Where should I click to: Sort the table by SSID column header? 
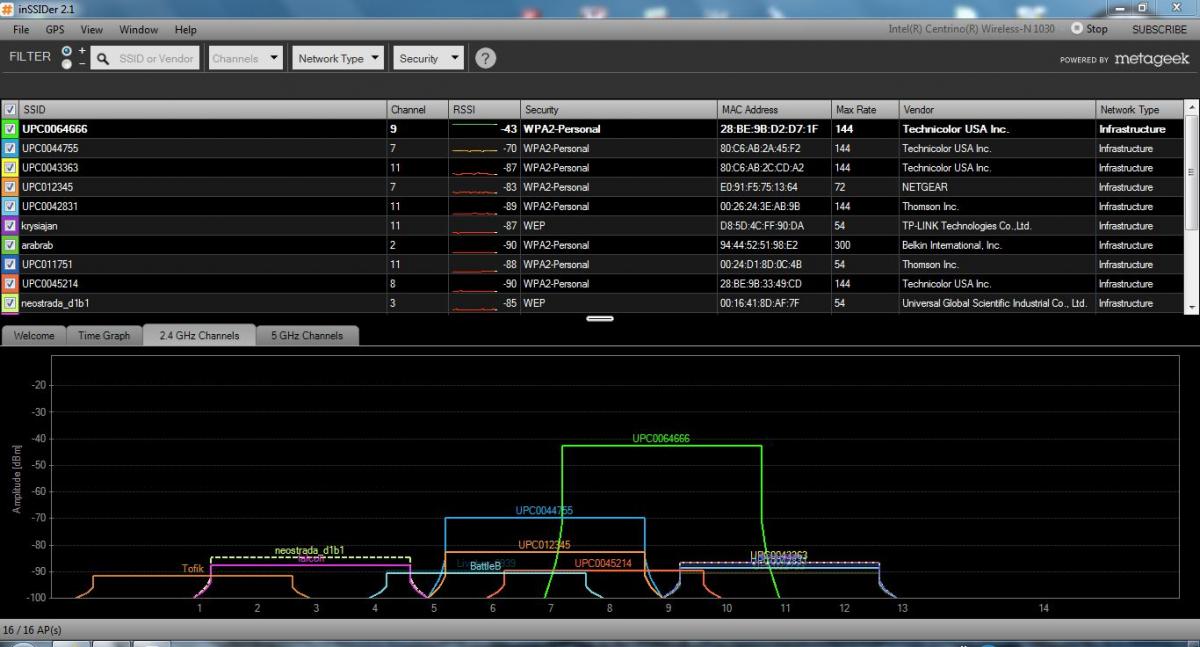[x=203, y=109]
